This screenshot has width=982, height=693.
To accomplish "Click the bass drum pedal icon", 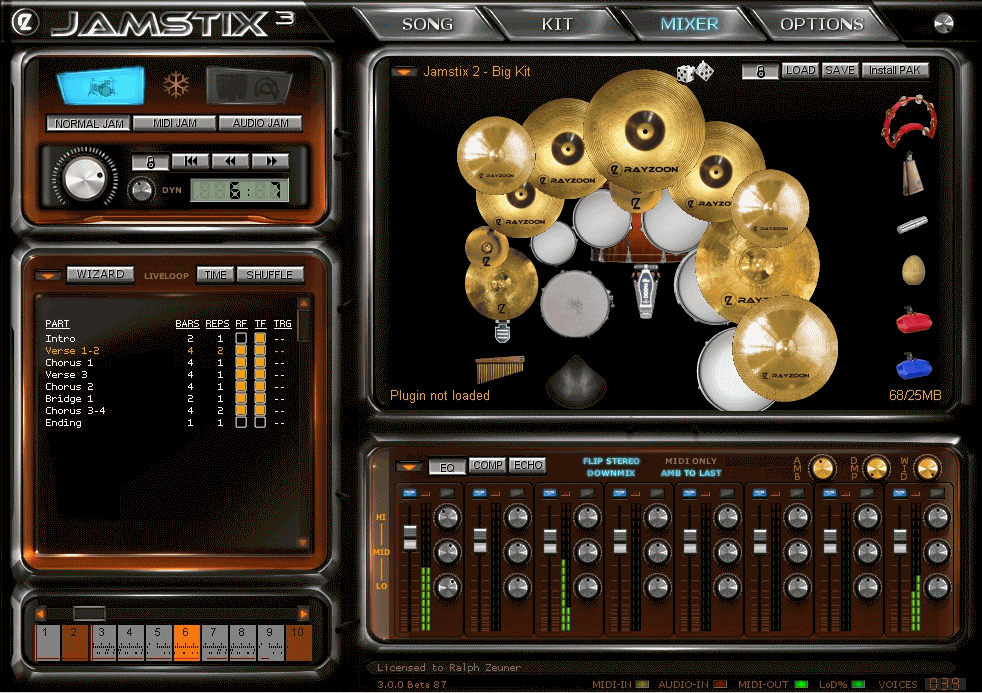I will point(644,291).
